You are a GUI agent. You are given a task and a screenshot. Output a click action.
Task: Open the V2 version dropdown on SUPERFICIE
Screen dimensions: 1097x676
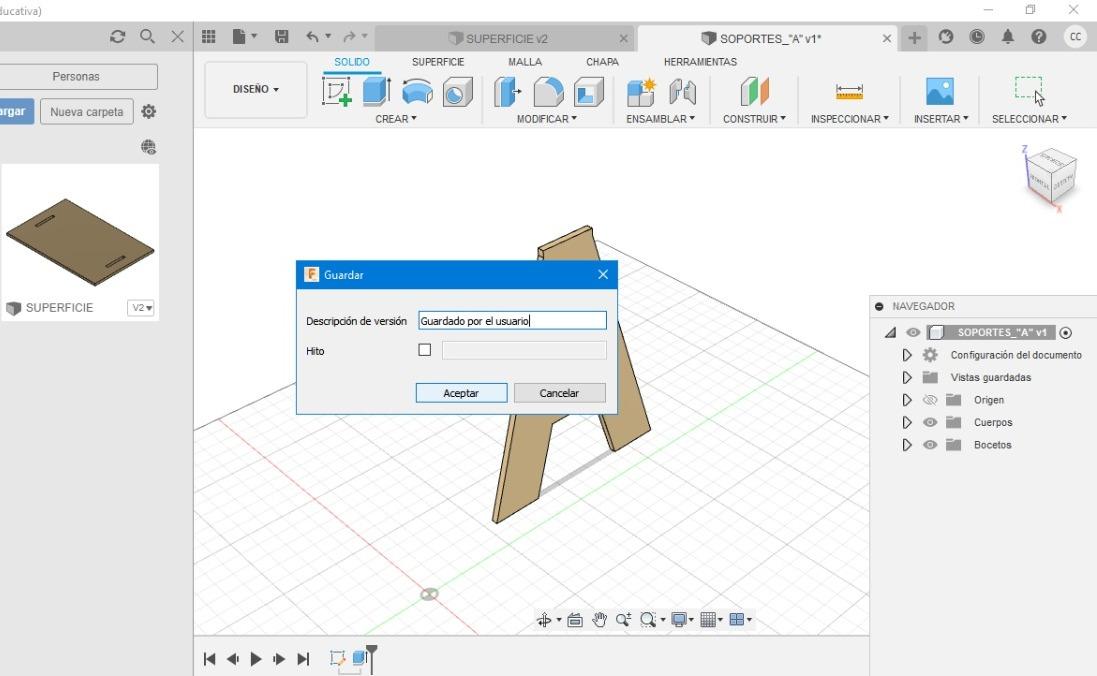pyautogui.click(x=141, y=308)
